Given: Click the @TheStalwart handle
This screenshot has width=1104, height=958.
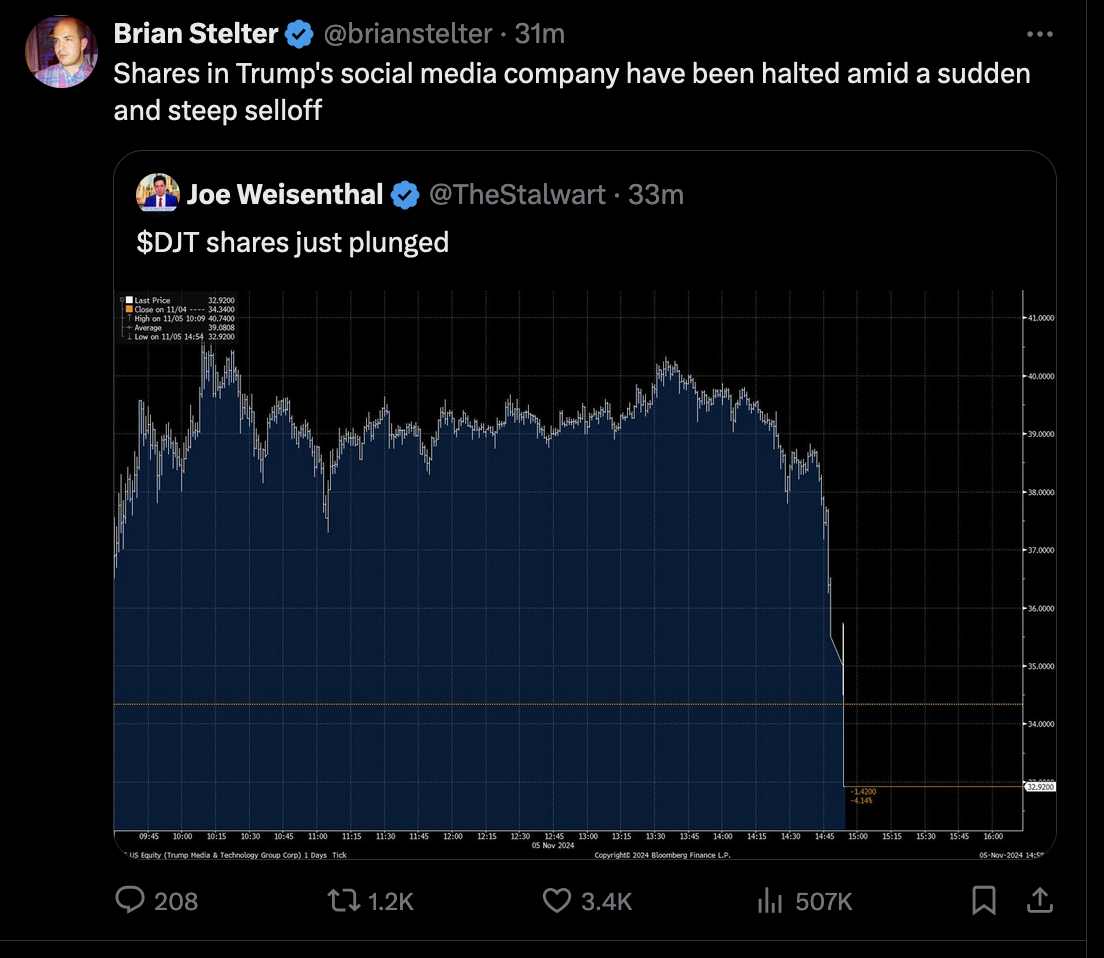Looking at the screenshot, I should point(518,194).
